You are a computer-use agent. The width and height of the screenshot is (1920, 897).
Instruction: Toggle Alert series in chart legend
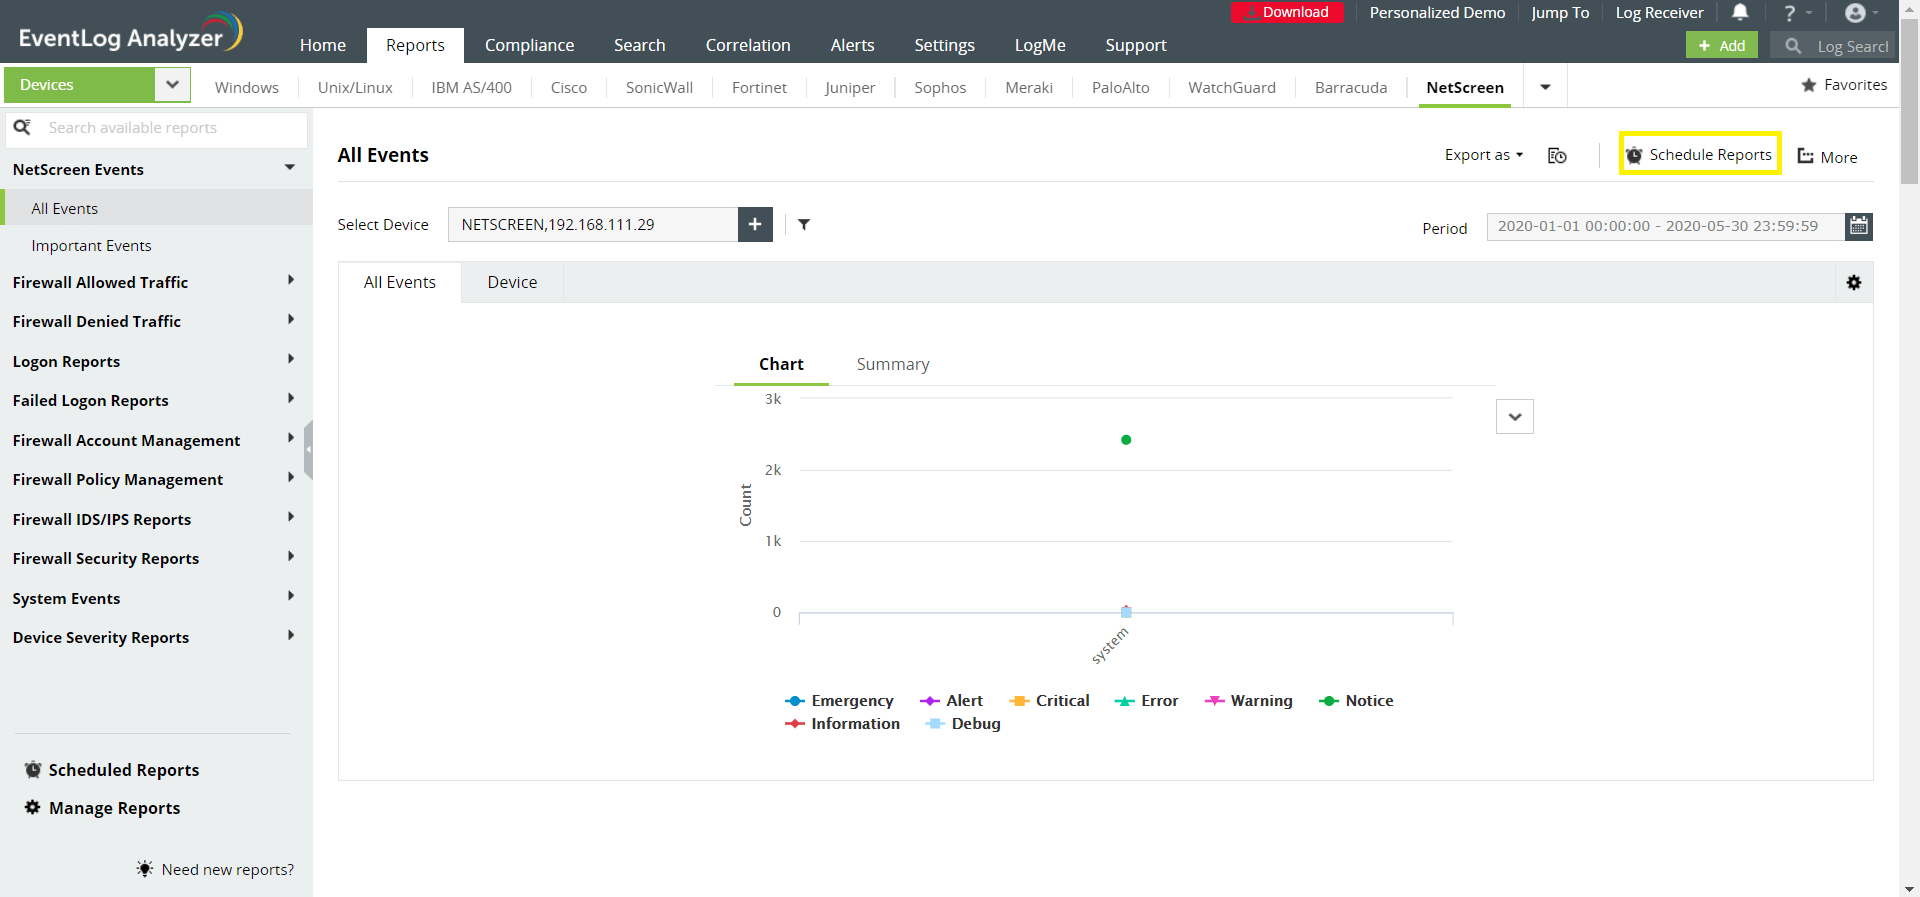(951, 701)
